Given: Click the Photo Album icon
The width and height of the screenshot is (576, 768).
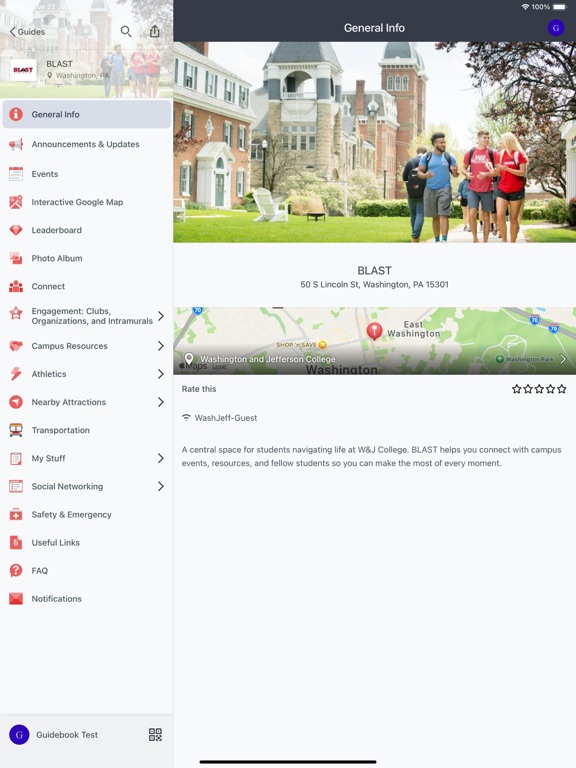Looking at the screenshot, I should click(x=16, y=258).
